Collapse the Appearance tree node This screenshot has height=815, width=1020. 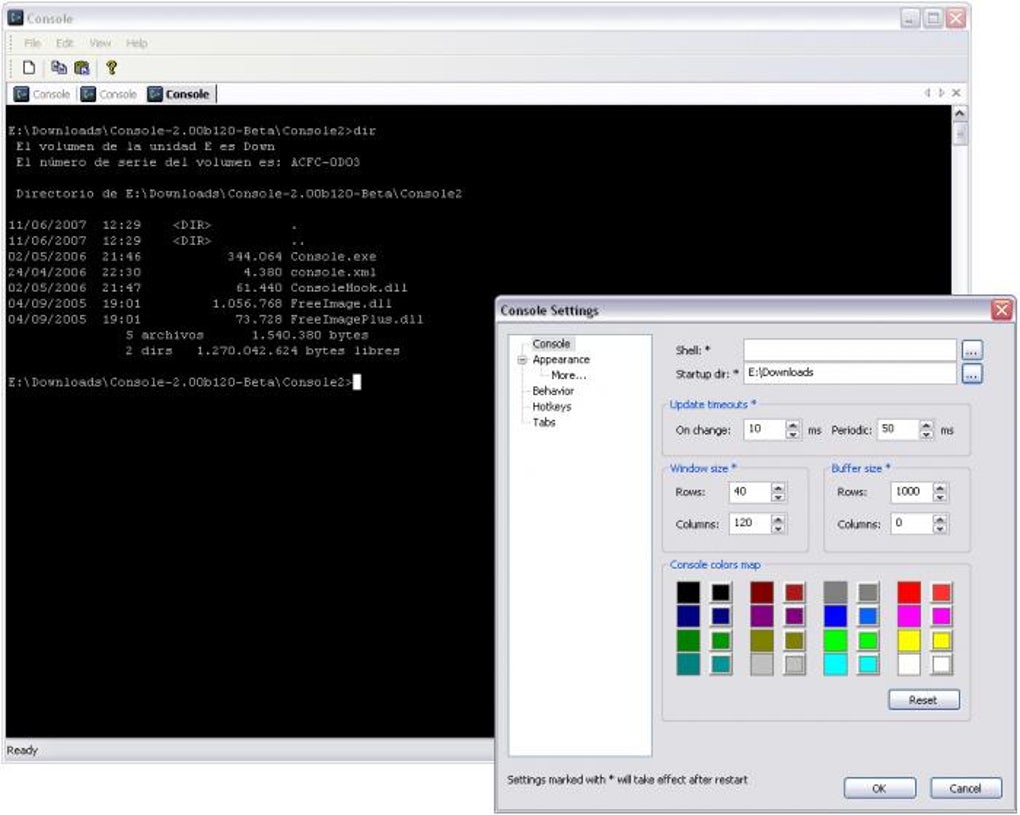522,360
